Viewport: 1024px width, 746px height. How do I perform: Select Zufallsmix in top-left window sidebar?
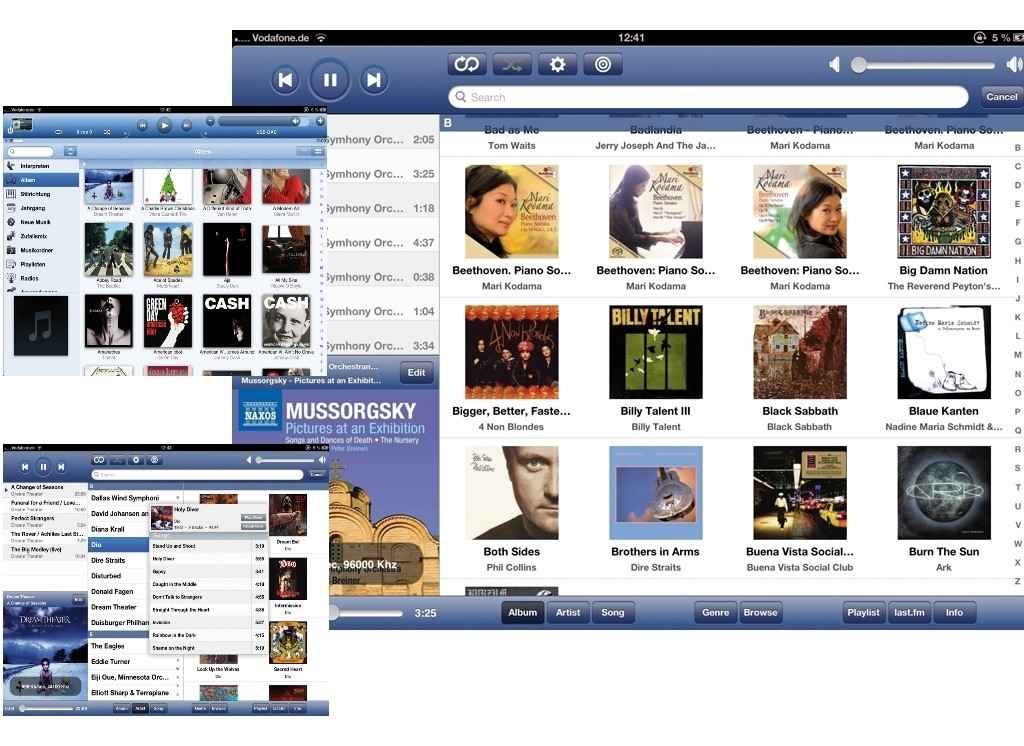point(42,236)
